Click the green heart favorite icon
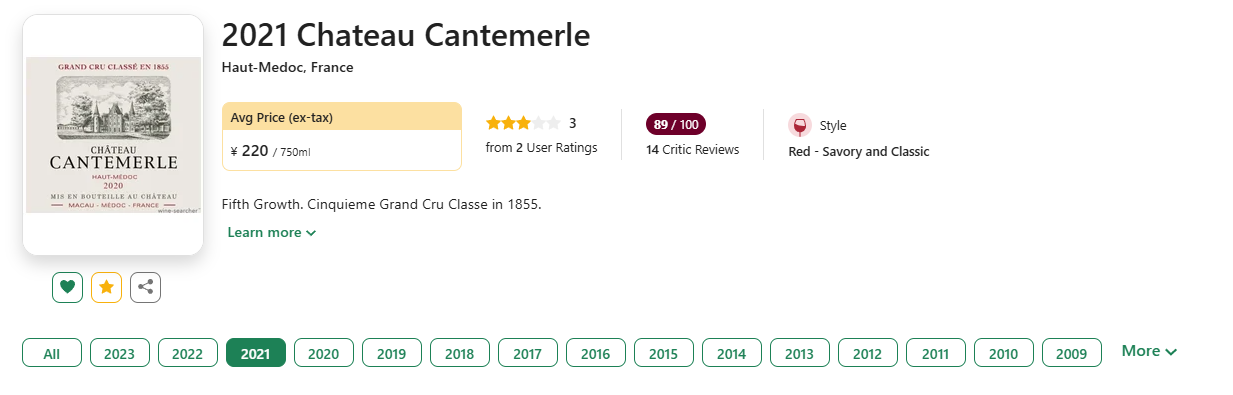The height and width of the screenshot is (395, 1233). pos(67,287)
